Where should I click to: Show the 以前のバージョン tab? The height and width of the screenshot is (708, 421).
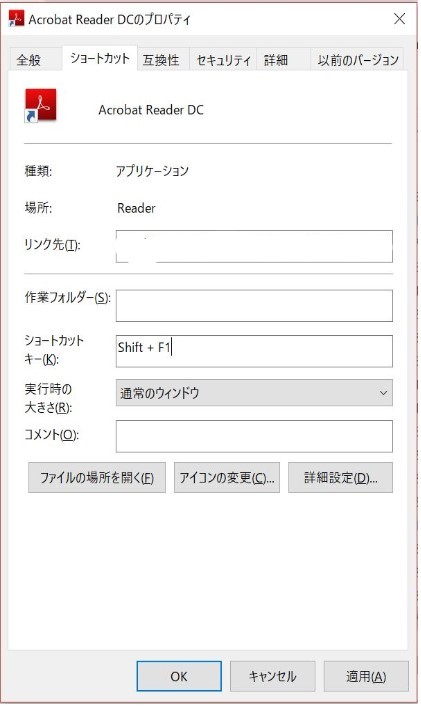pos(358,60)
